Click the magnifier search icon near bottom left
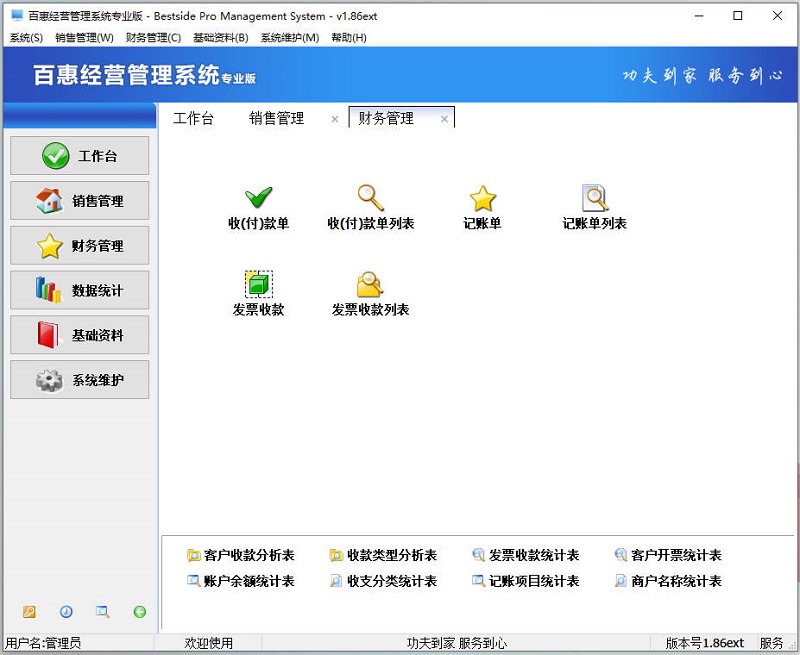 pyautogui.click(x=101, y=612)
